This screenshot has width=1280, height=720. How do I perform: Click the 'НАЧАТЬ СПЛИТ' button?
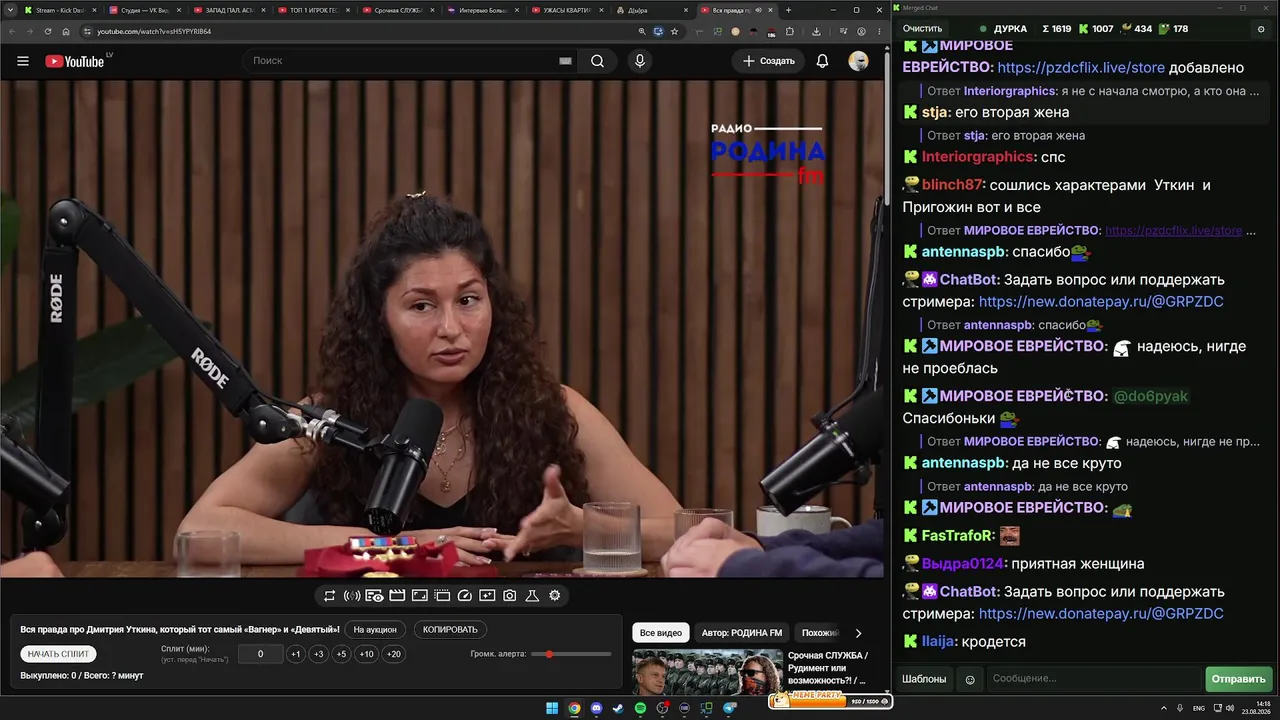pyautogui.click(x=58, y=654)
